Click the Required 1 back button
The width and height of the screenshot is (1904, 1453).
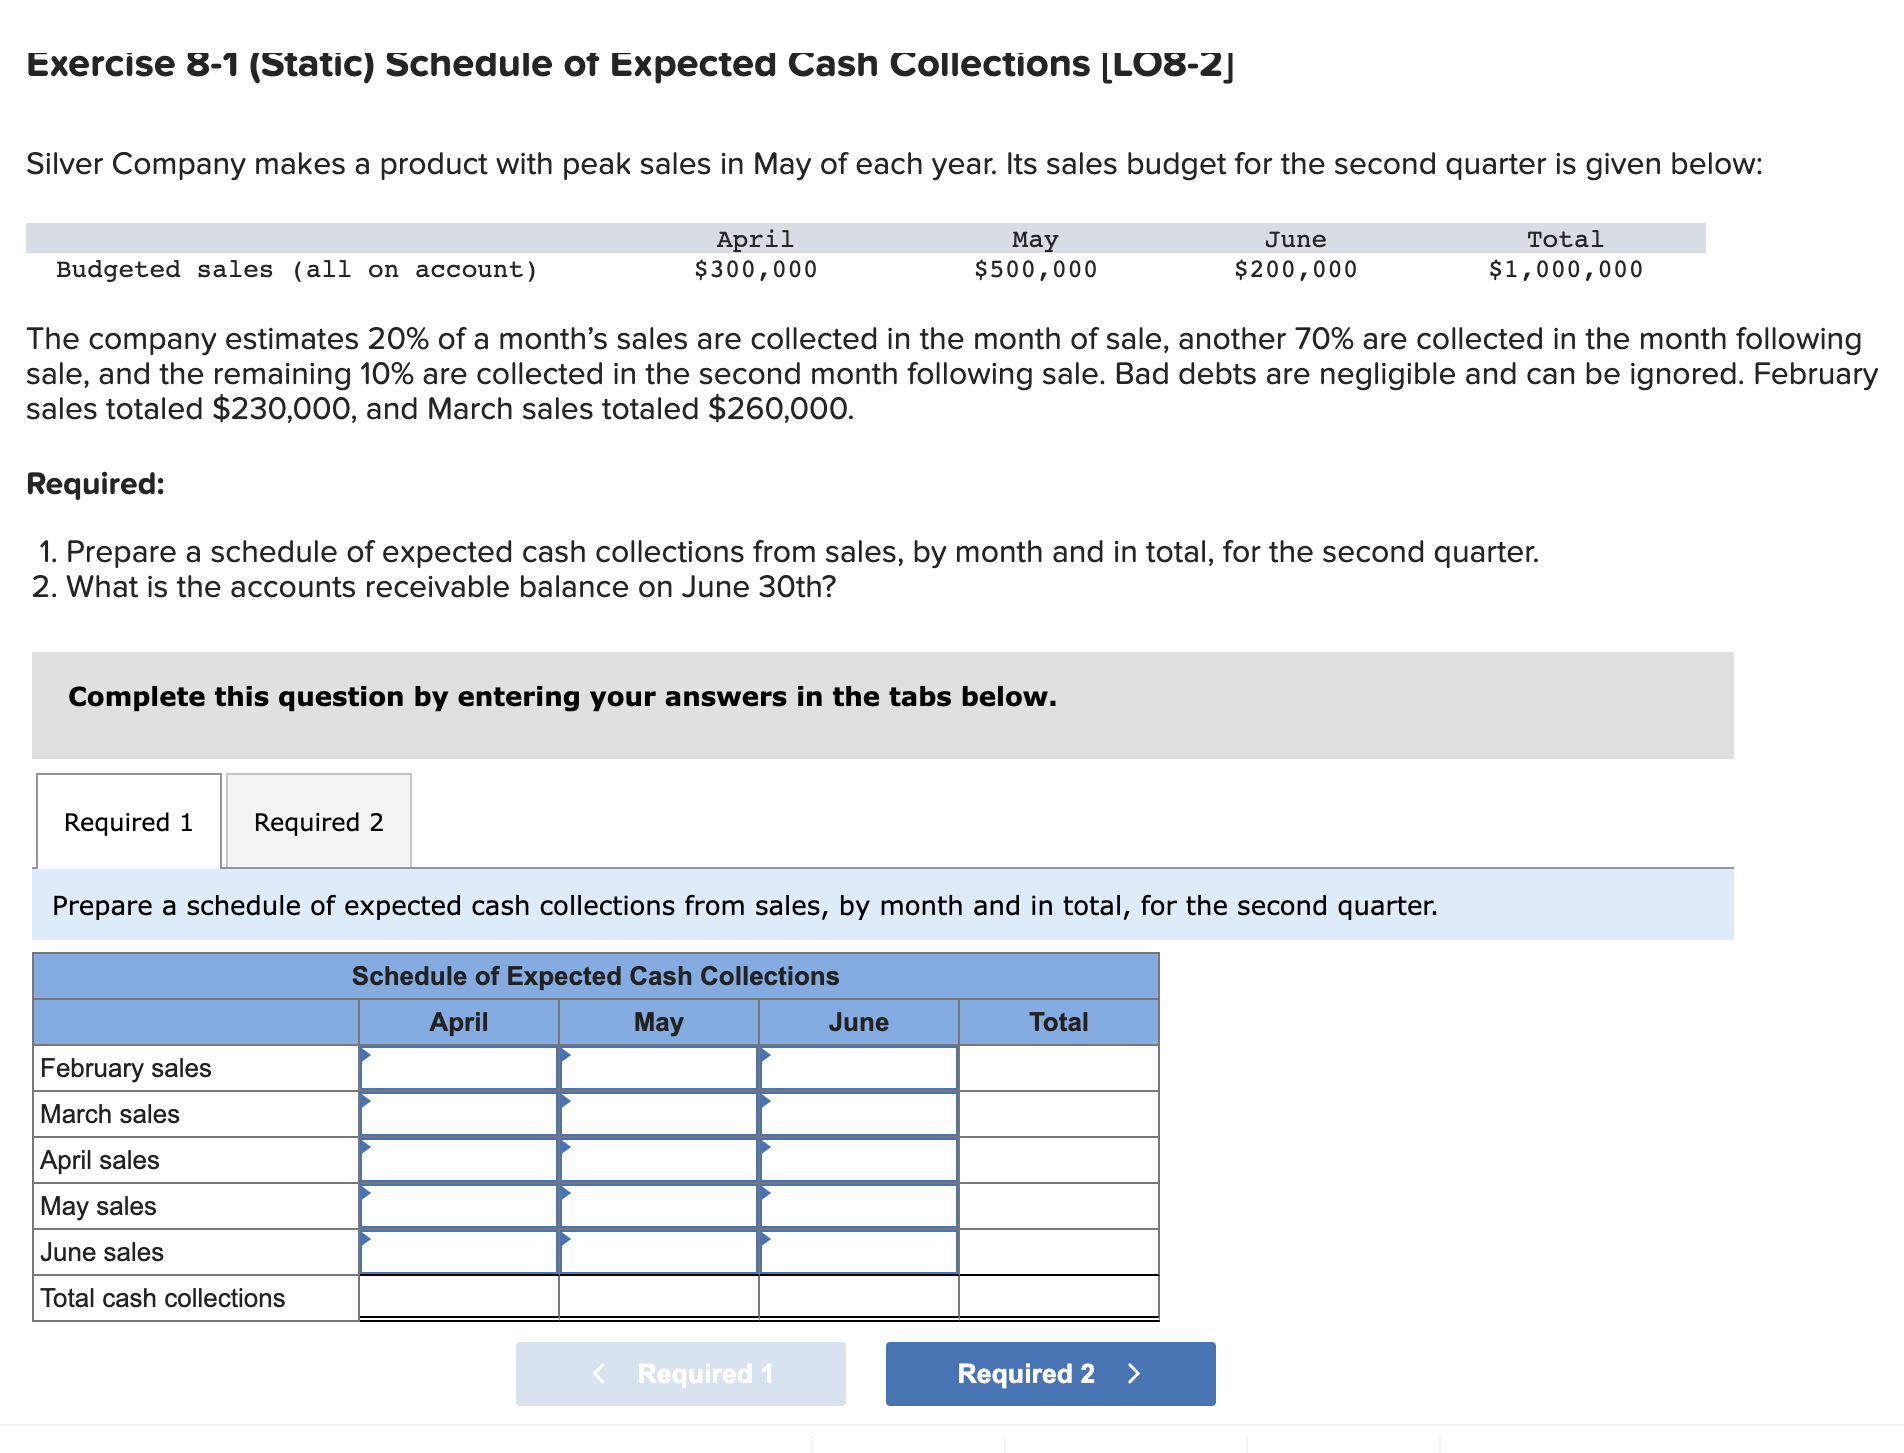(680, 1373)
